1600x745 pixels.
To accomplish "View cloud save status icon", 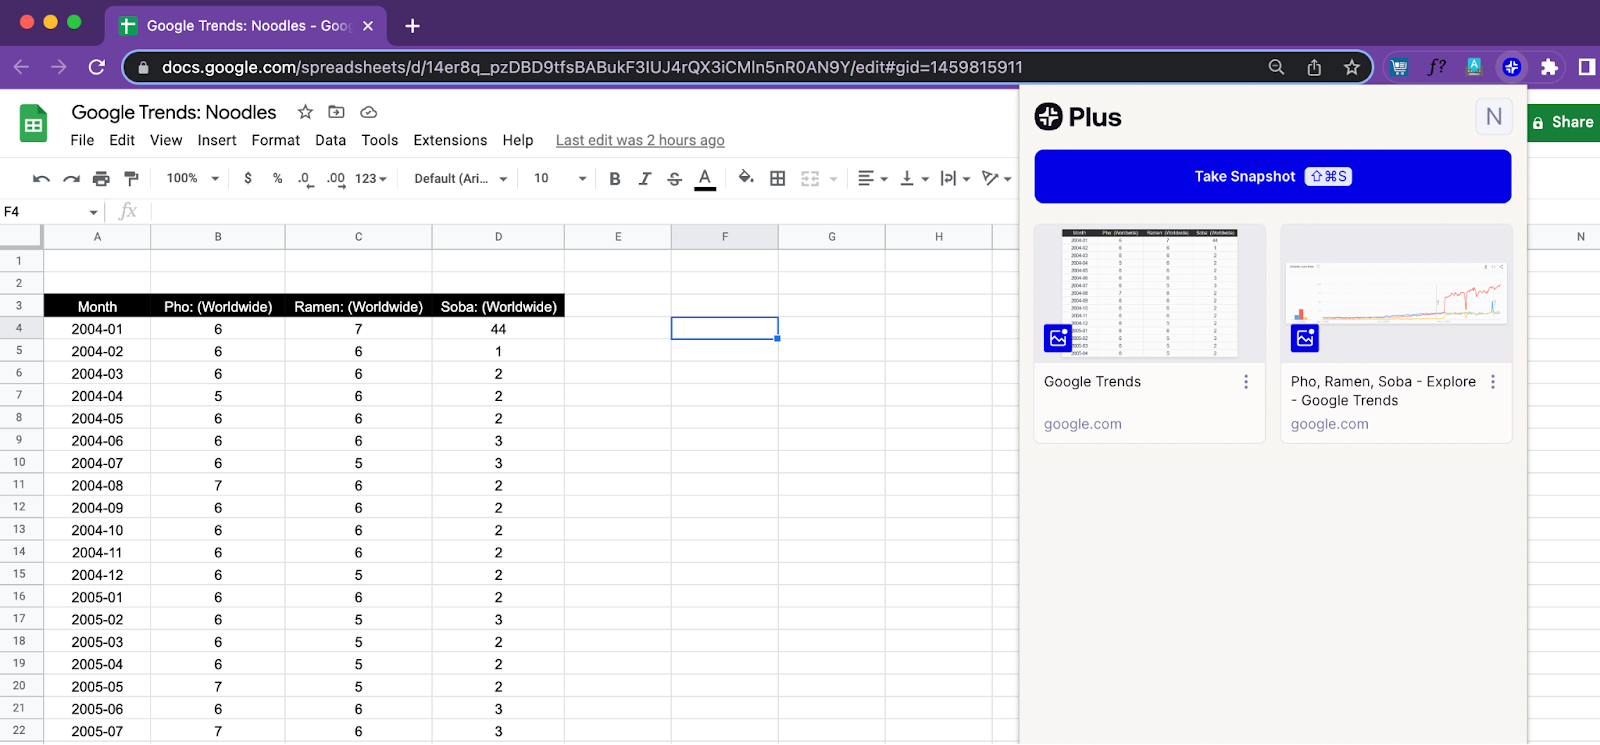I will tap(368, 112).
